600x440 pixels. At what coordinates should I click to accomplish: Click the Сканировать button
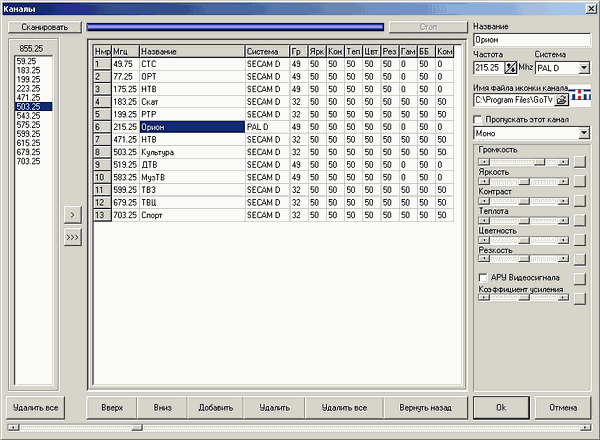tap(45, 27)
